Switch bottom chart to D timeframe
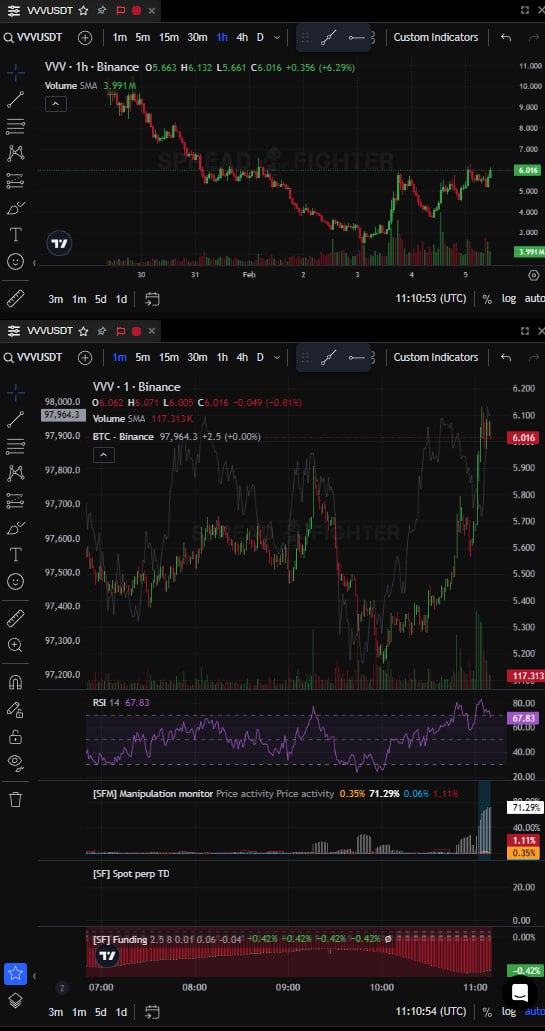This screenshot has height=1031, width=545. click(x=260, y=358)
